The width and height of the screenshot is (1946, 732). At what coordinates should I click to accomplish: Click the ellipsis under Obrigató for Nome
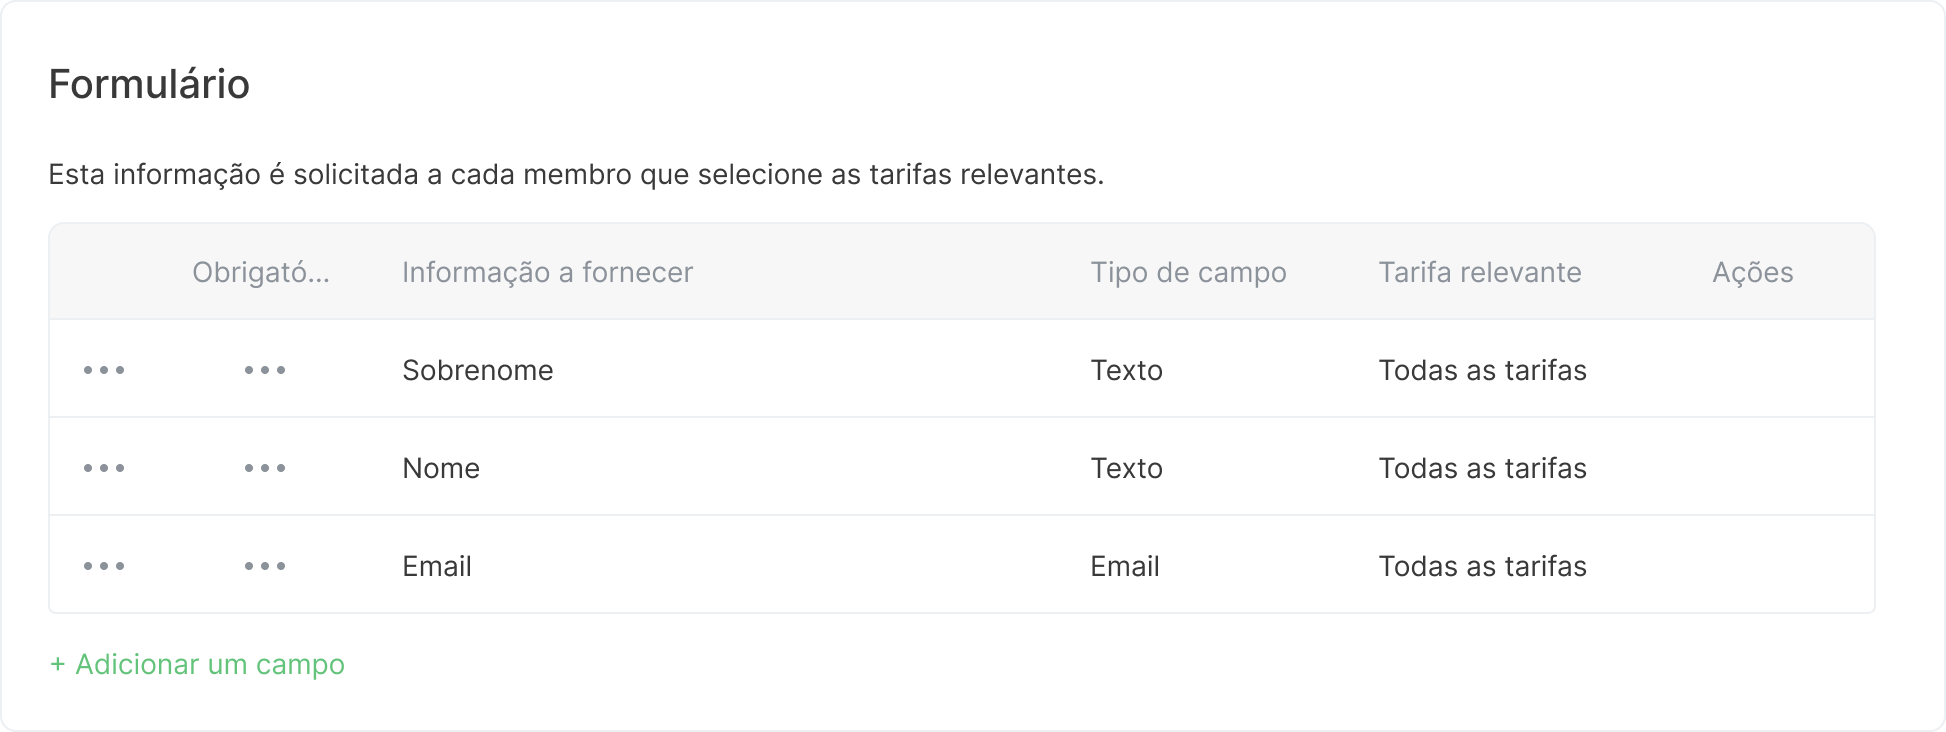tap(264, 466)
